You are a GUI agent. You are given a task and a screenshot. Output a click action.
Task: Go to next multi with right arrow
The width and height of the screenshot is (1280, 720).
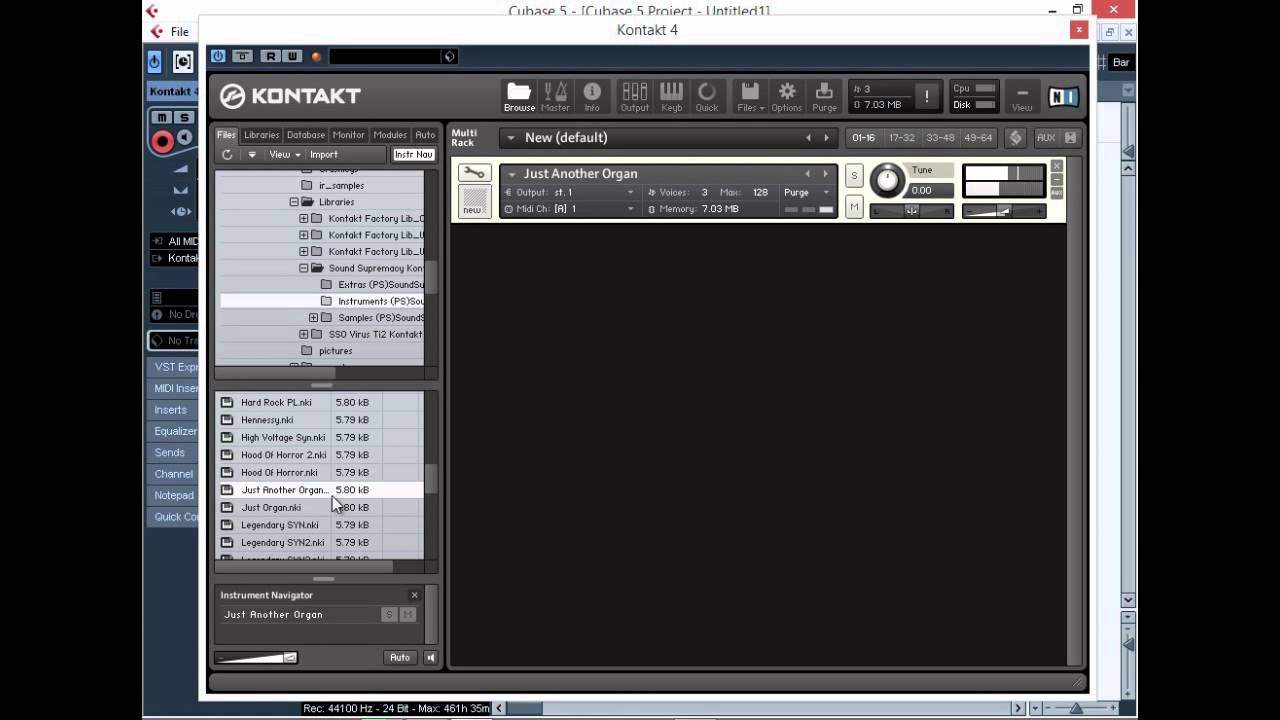tap(826, 138)
